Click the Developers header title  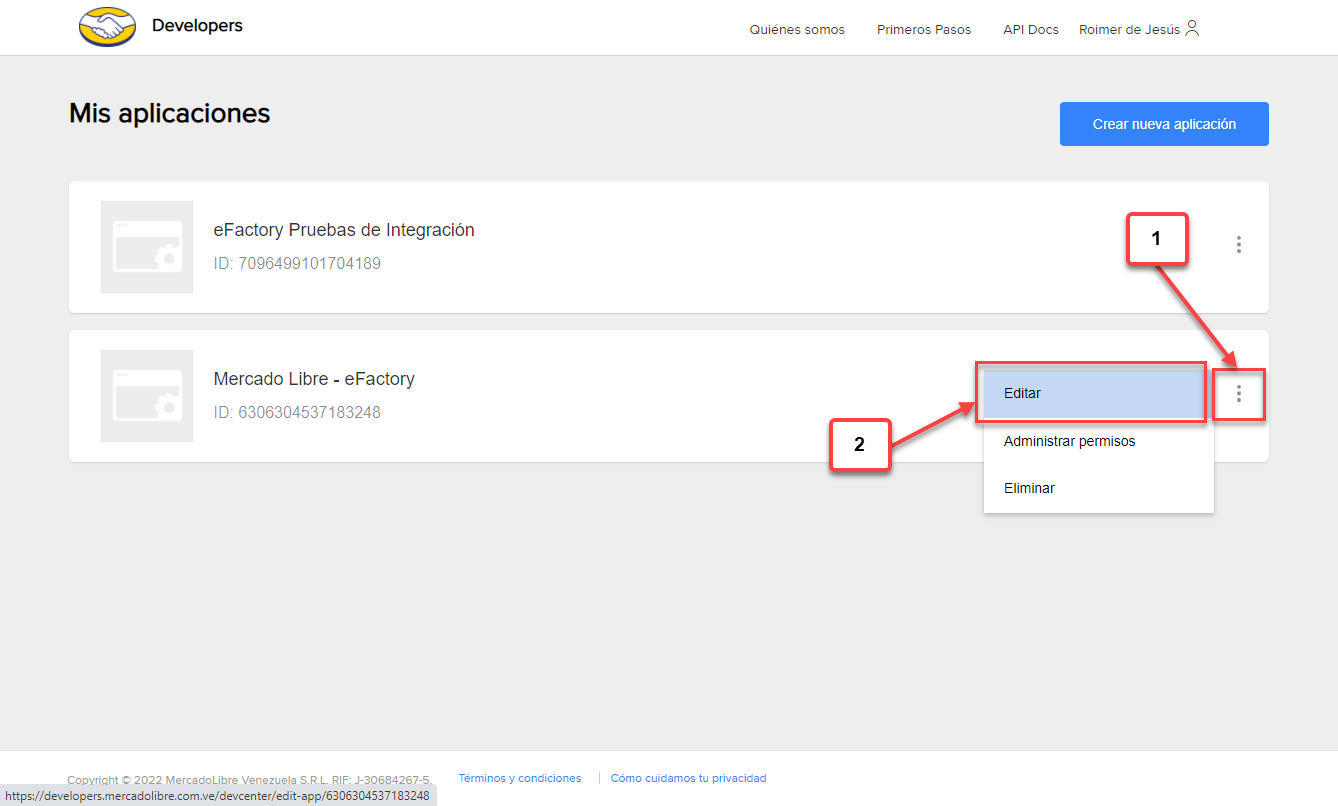(x=197, y=25)
